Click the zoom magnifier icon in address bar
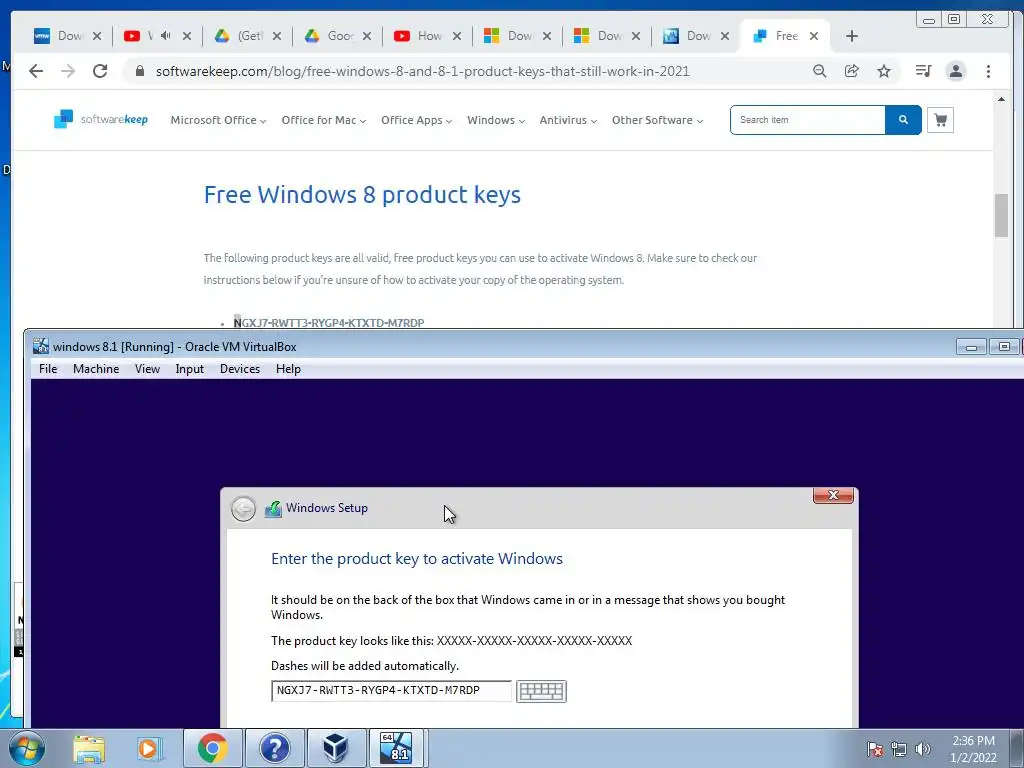Image resolution: width=1024 pixels, height=768 pixels. tap(820, 71)
